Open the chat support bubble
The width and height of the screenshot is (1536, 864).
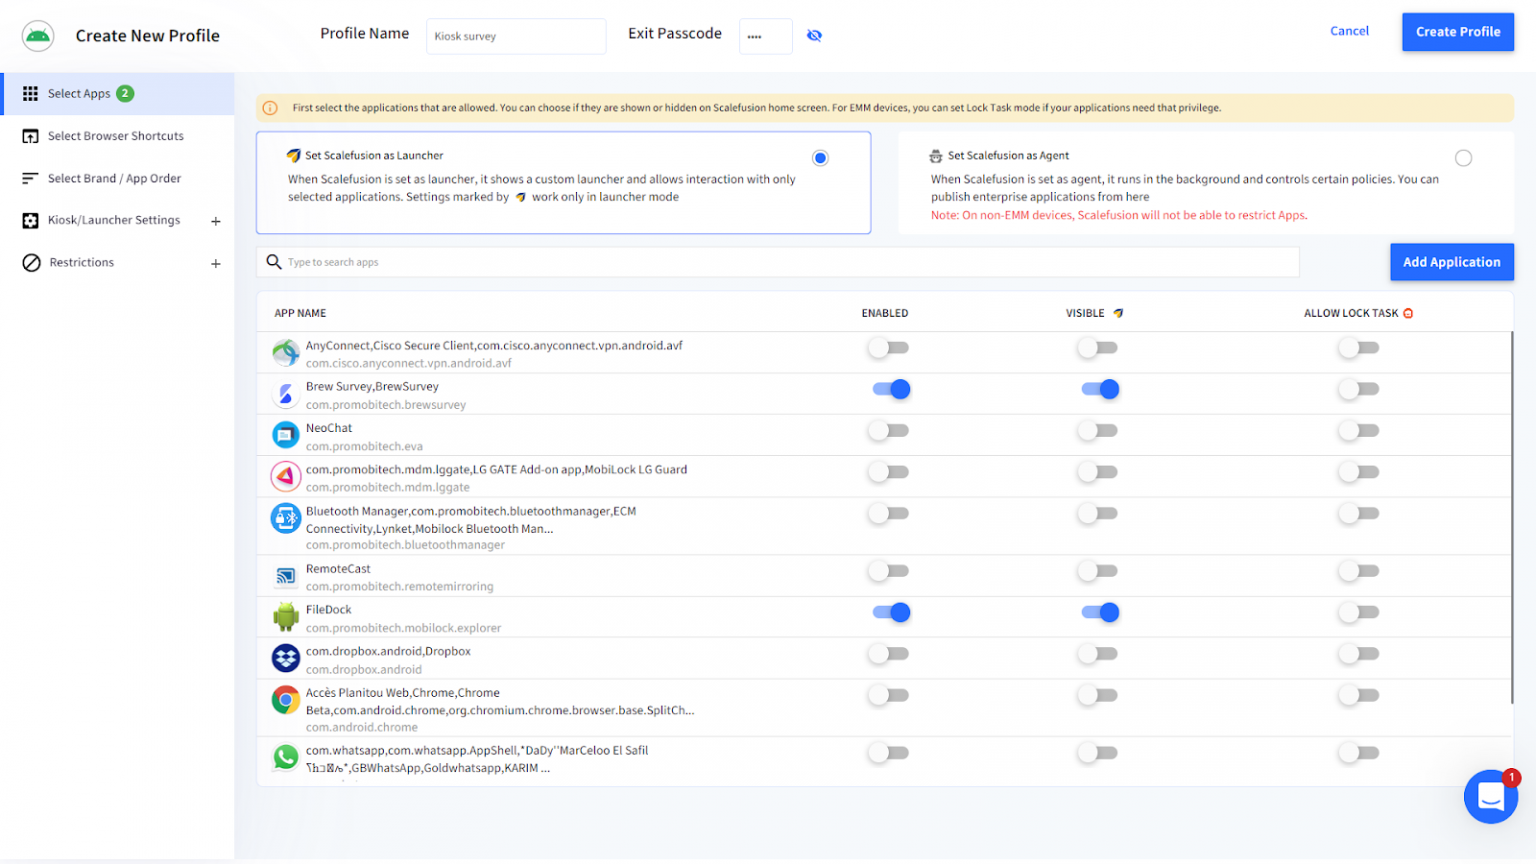click(x=1490, y=796)
